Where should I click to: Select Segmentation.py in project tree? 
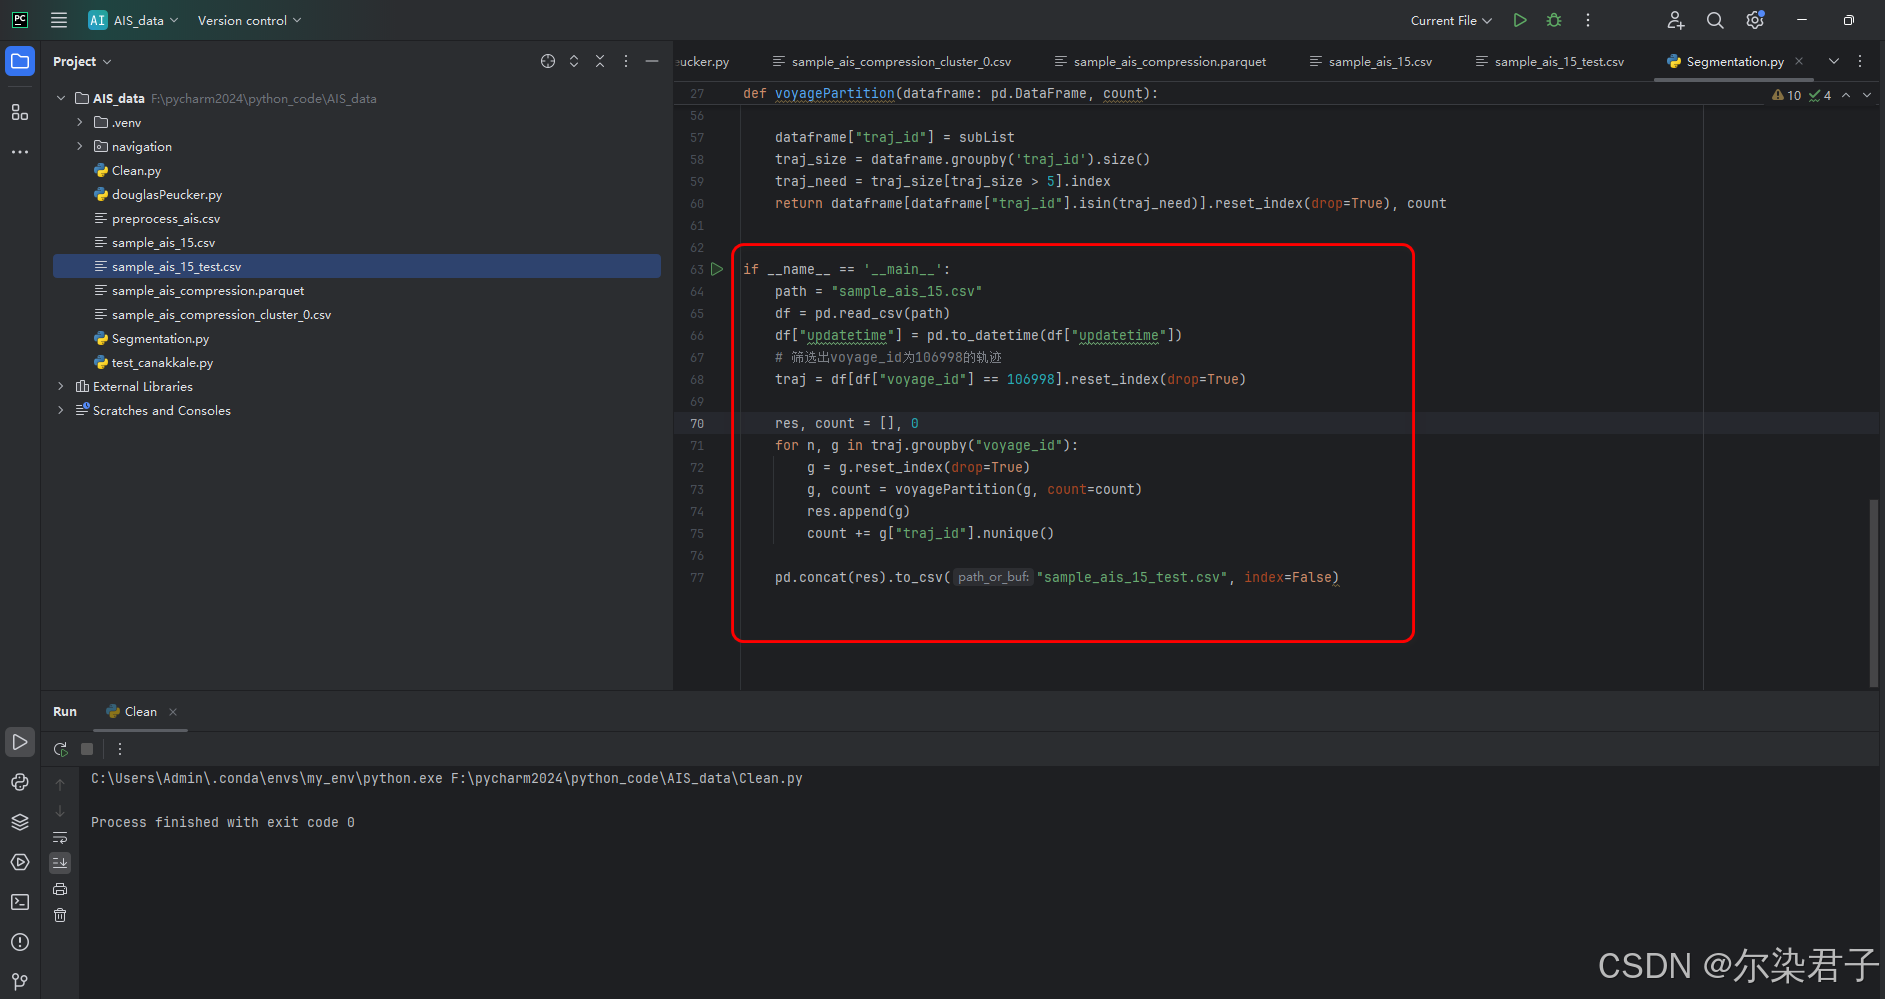pos(160,338)
